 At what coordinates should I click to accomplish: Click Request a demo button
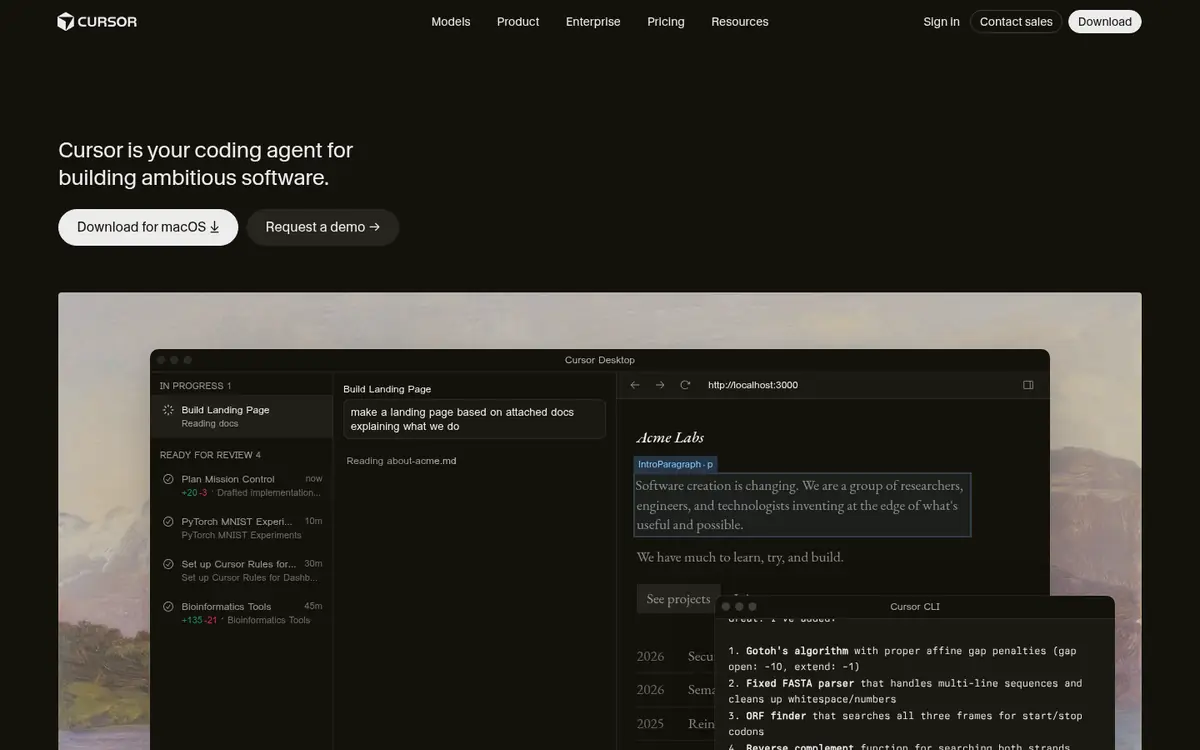pos(323,227)
